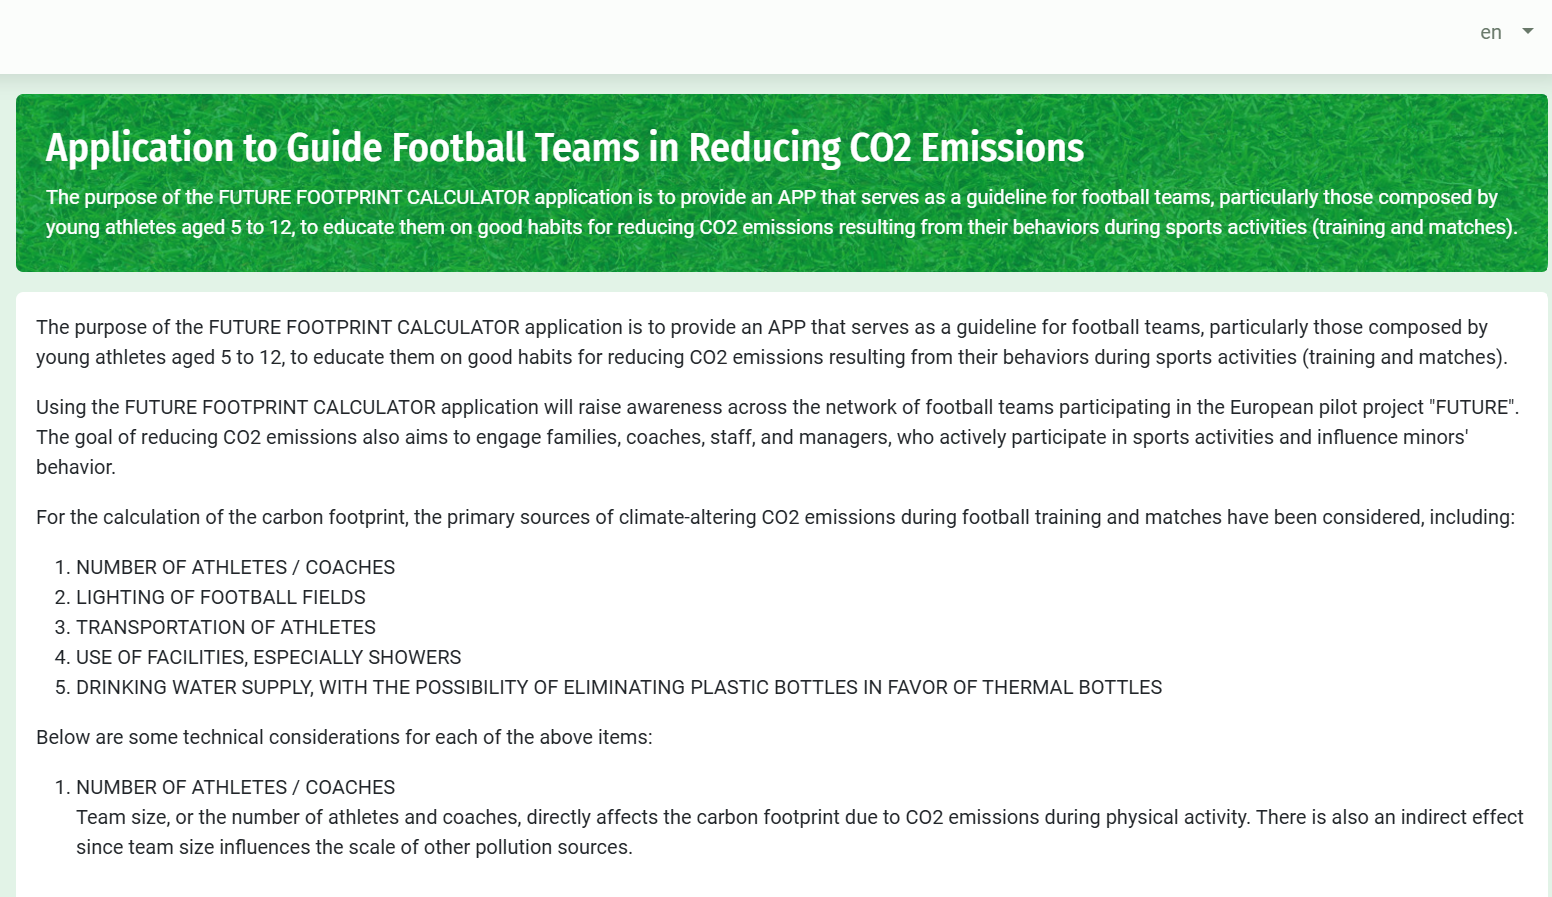Select the 'LIGHTING OF FOOTBALL FIELDS' list item

pos(220,597)
